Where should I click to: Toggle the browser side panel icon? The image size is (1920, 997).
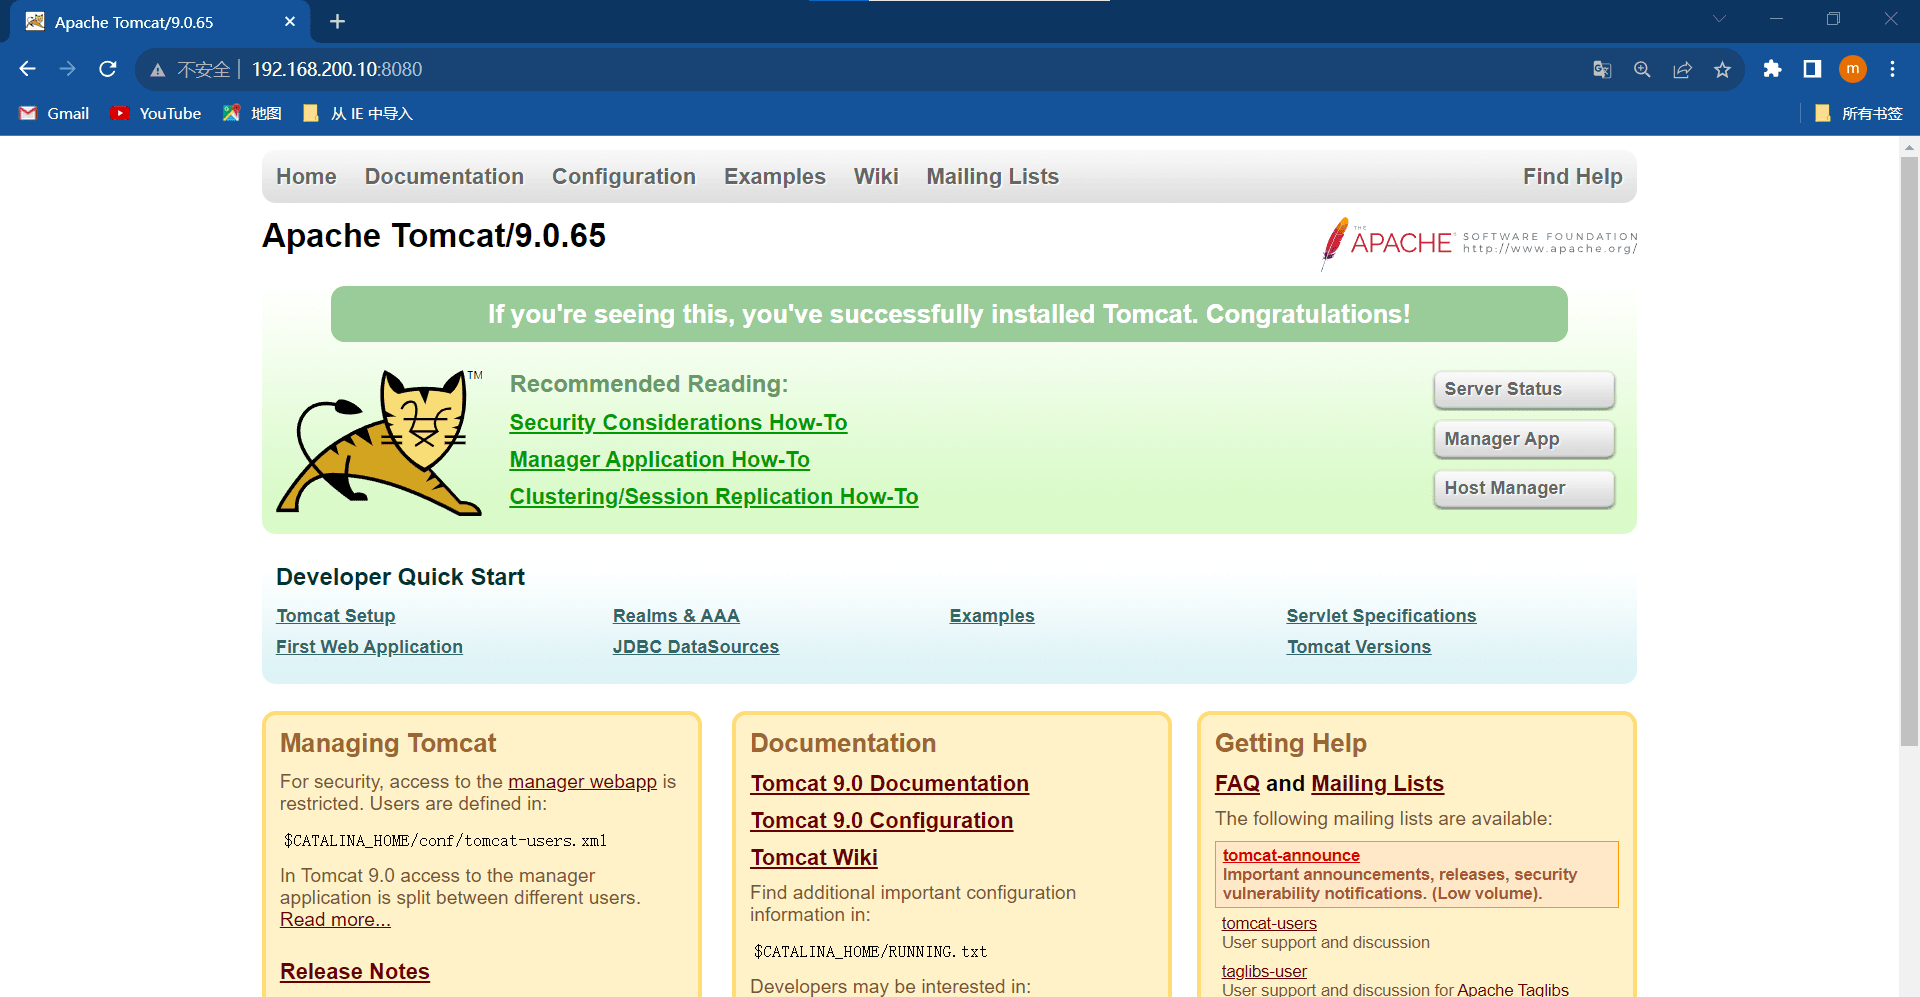click(x=1812, y=69)
